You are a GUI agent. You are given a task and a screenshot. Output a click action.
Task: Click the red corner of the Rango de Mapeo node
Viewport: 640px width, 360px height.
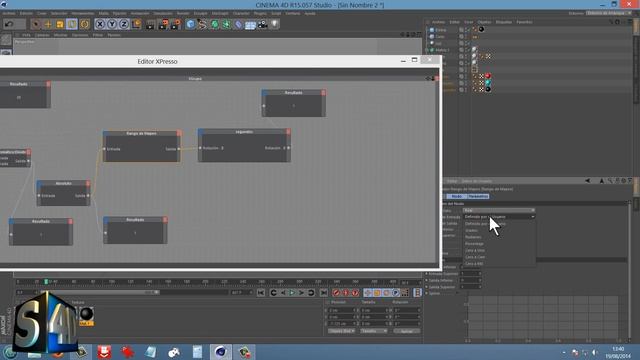179,133
